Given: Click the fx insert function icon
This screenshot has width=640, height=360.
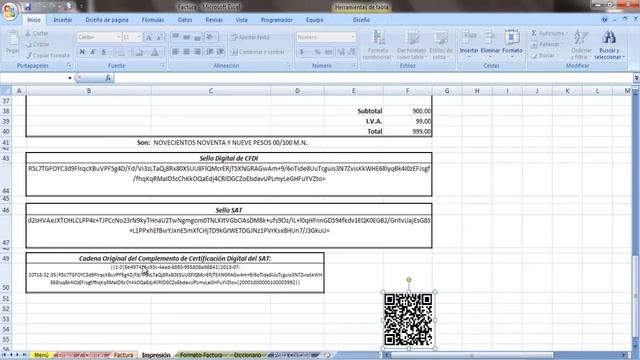Looking at the screenshot, I should 108,78.
